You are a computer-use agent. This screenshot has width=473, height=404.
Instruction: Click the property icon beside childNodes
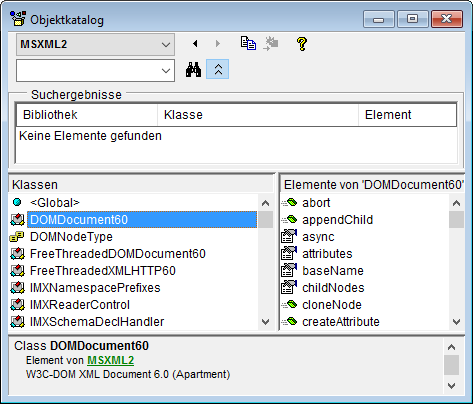pyautogui.click(x=289, y=287)
